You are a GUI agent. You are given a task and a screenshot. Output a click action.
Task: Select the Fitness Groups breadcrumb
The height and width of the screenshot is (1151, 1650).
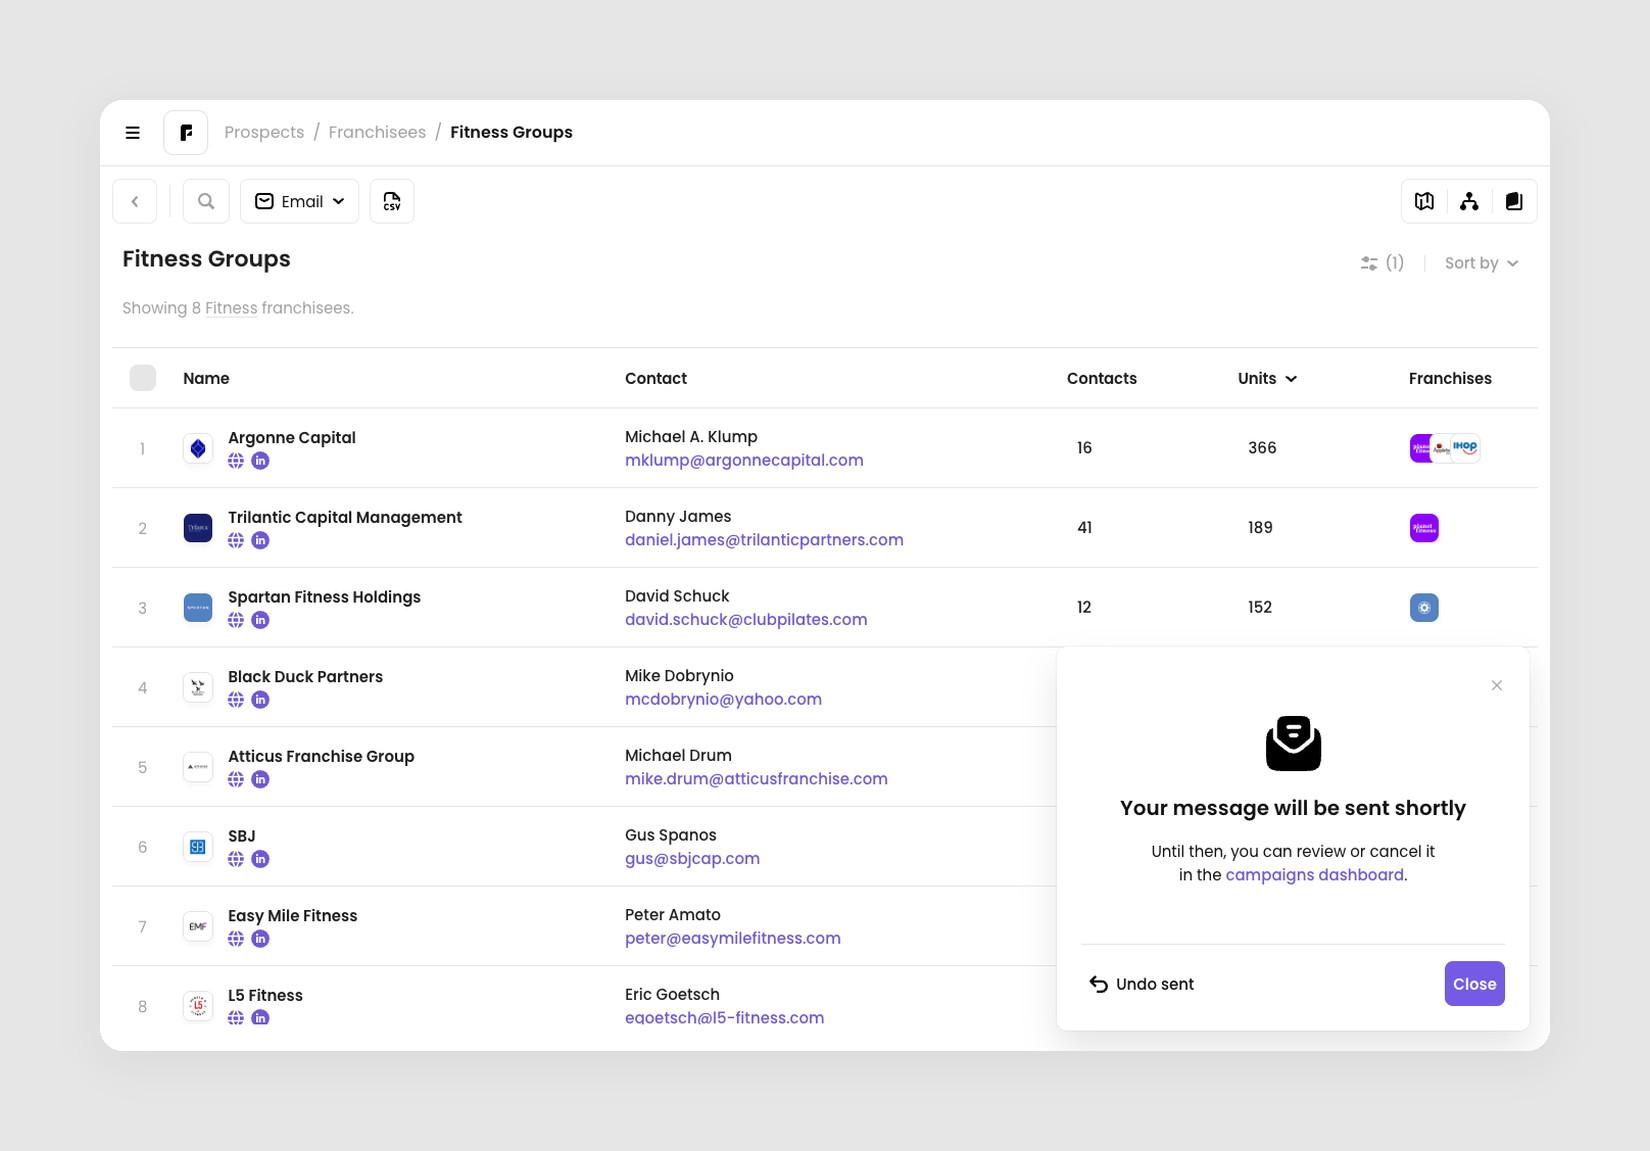[511, 133]
